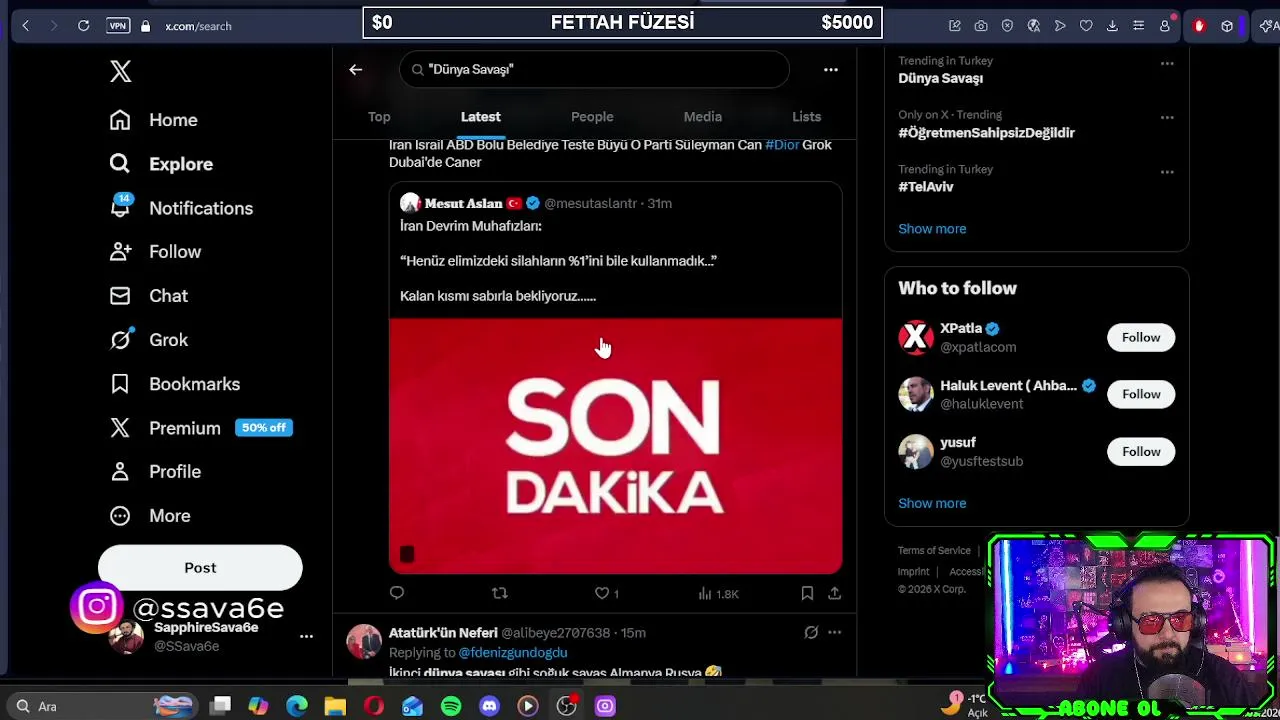Open browser easy setup sliders icon

1138,26
